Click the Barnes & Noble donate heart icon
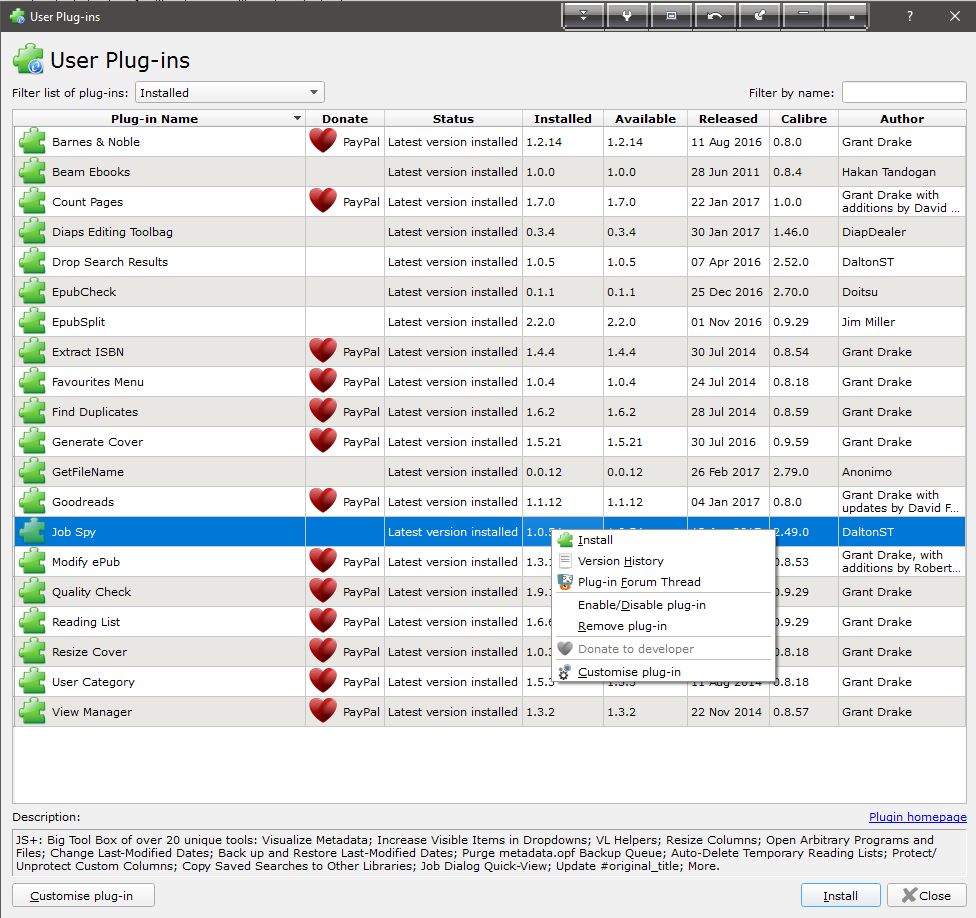The width and height of the screenshot is (976, 918). pyautogui.click(x=323, y=141)
